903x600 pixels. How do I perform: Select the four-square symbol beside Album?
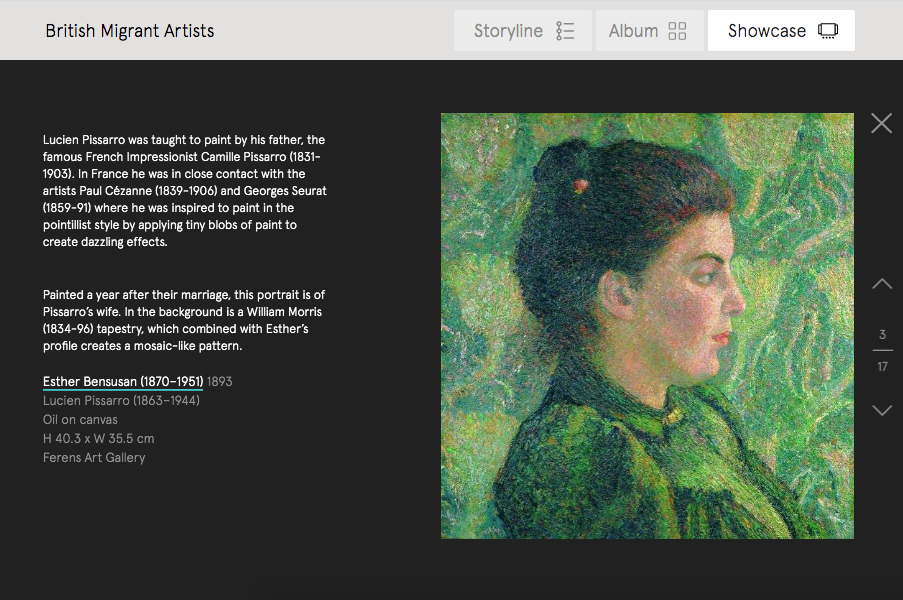tap(678, 30)
